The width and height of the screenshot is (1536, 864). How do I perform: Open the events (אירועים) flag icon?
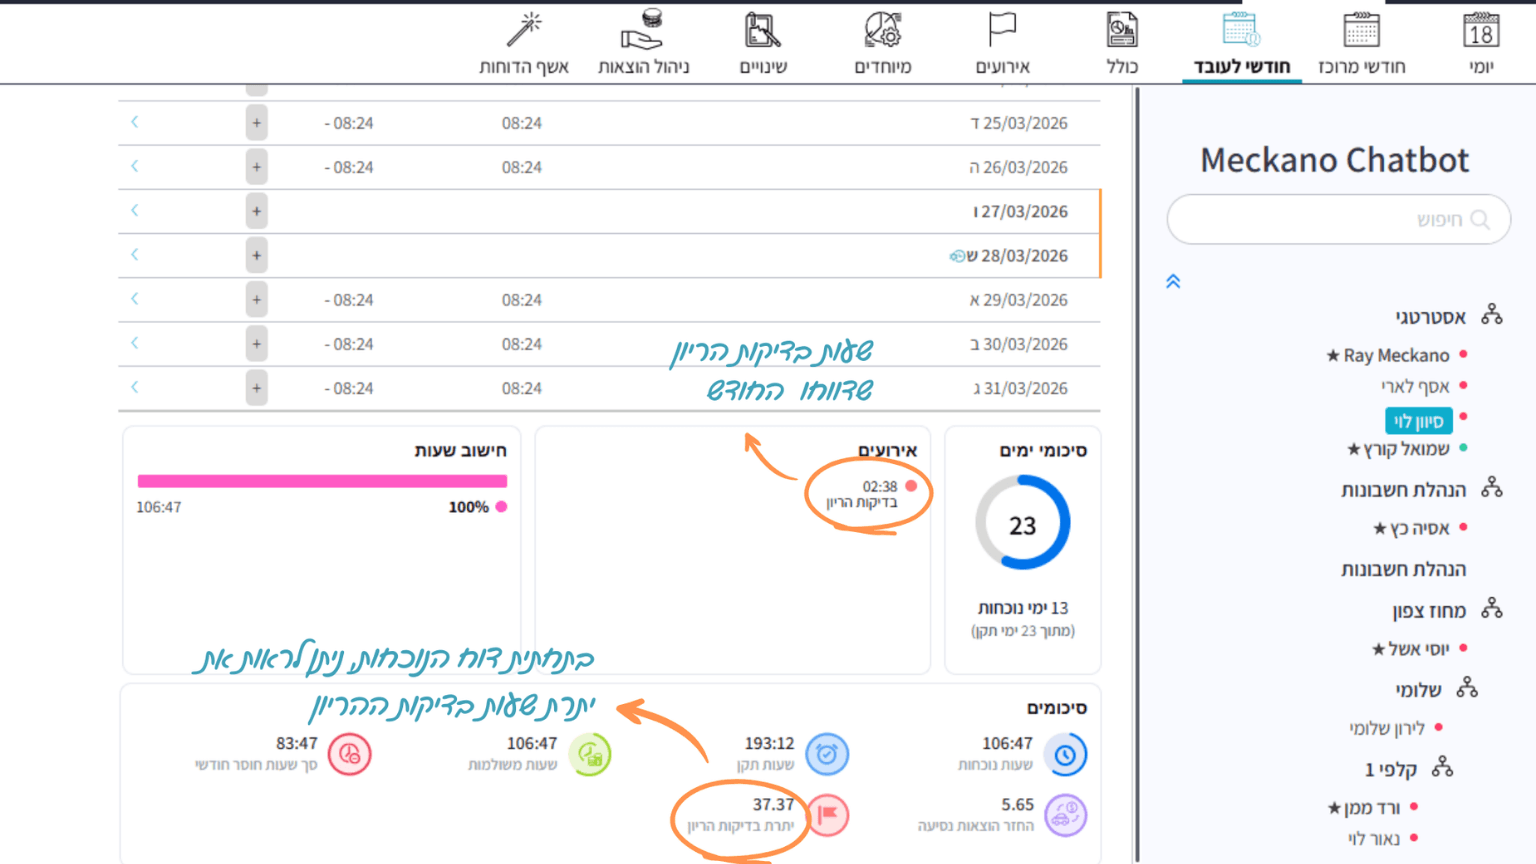click(x=1002, y=43)
